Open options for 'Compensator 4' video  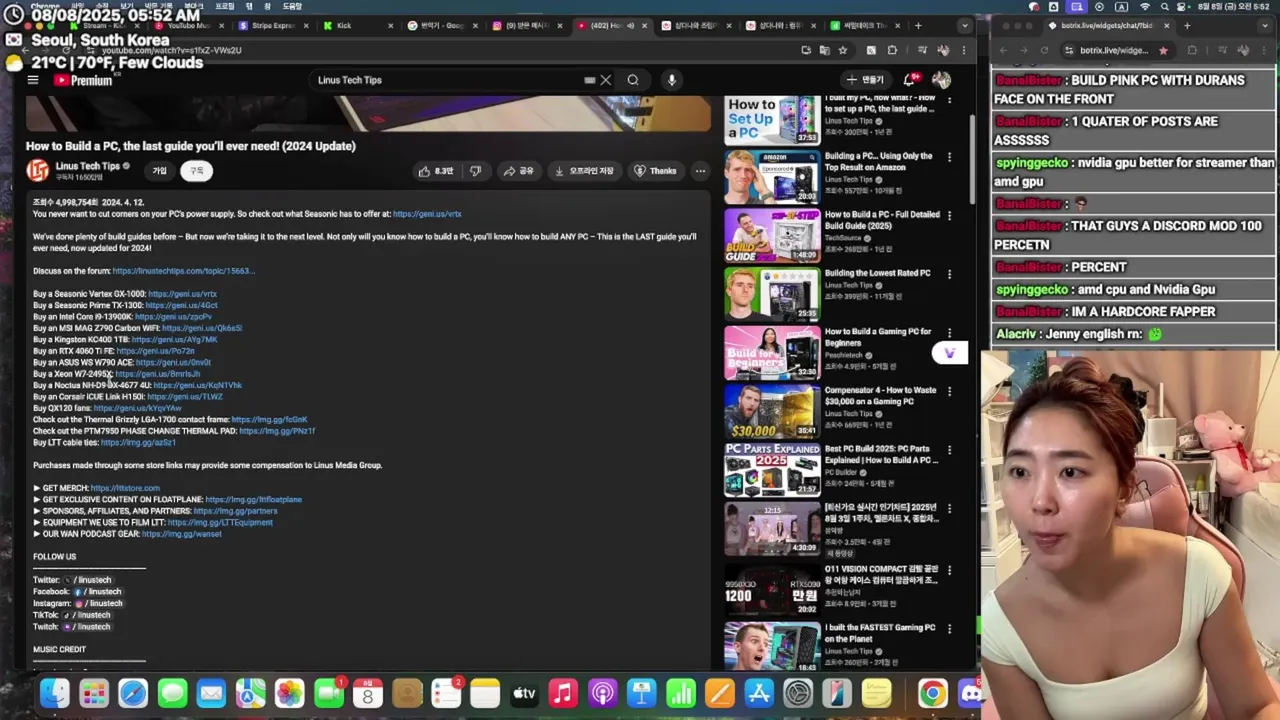pos(949,391)
